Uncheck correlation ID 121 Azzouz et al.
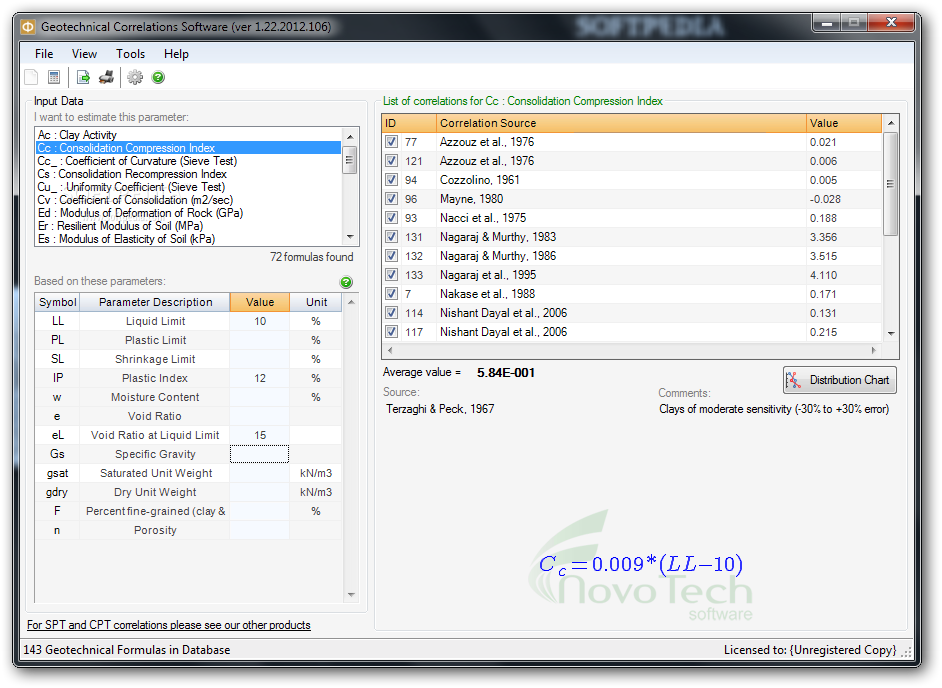The width and height of the screenshot is (942, 688). 392,161
